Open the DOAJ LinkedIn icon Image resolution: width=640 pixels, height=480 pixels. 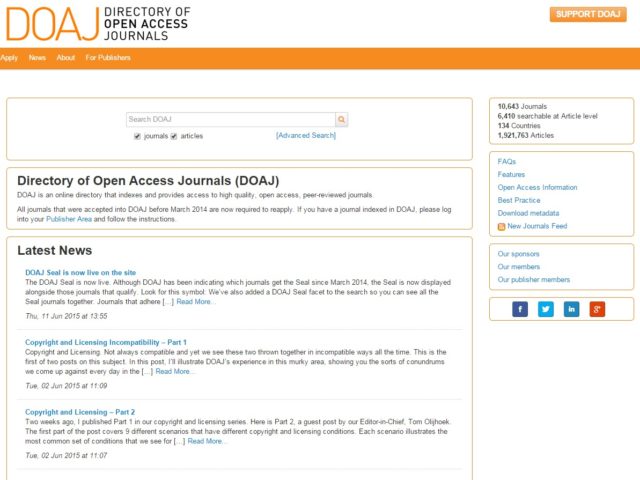pos(571,309)
